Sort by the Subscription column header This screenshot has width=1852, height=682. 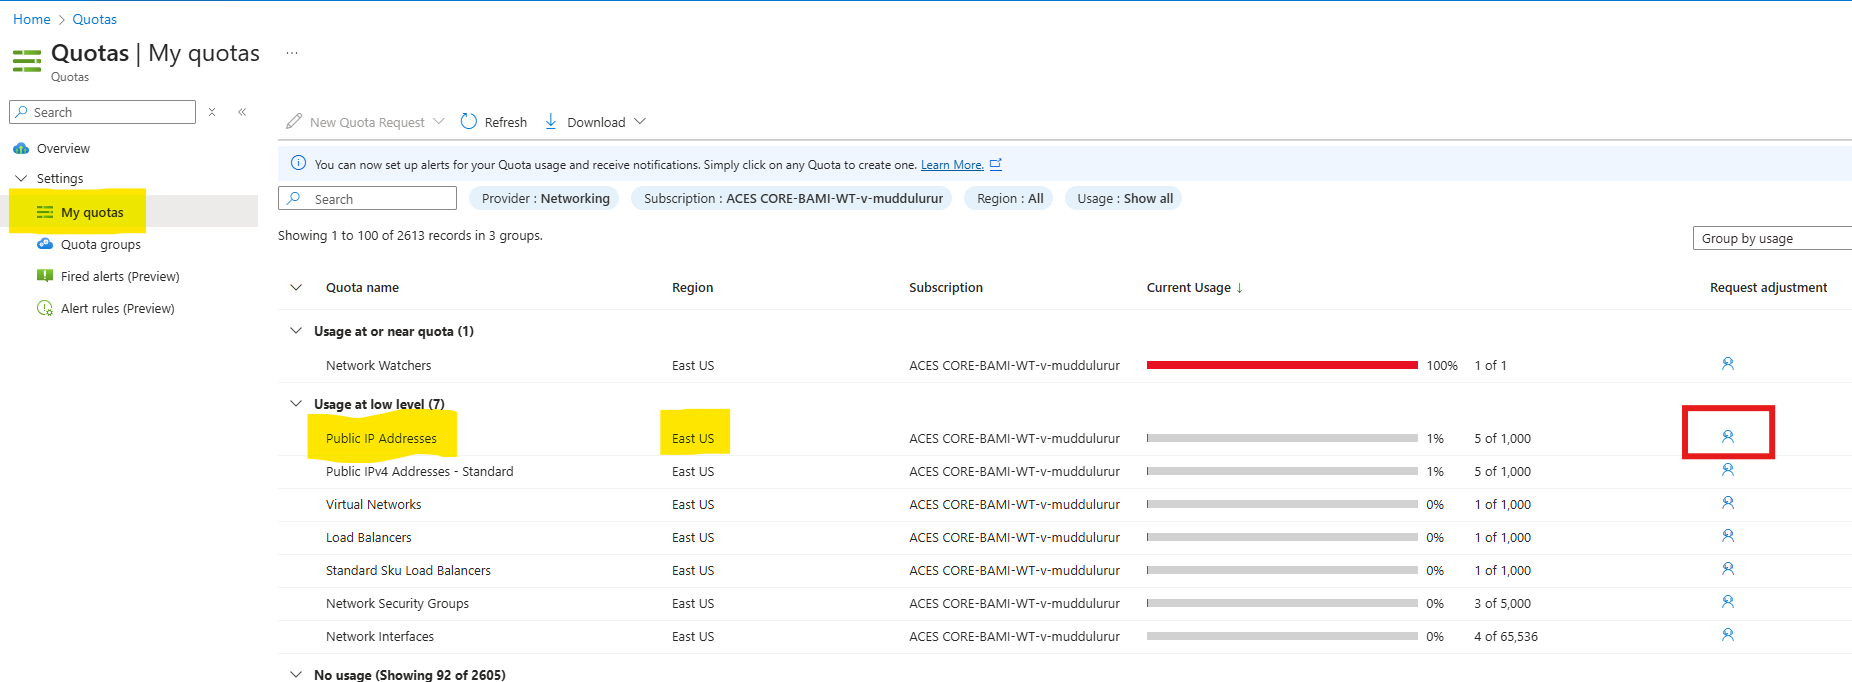[946, 287]
